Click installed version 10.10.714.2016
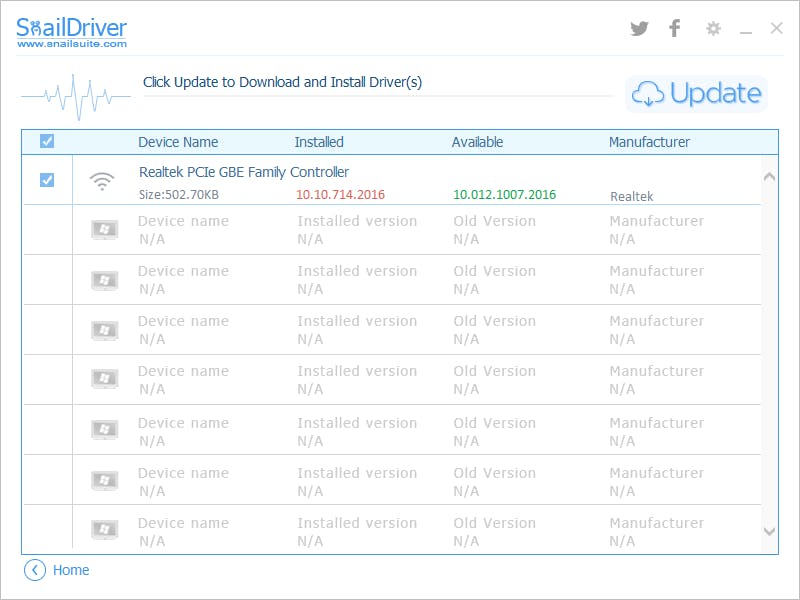The height and width of the screenshot is (600, 800). tap(340, 194)
